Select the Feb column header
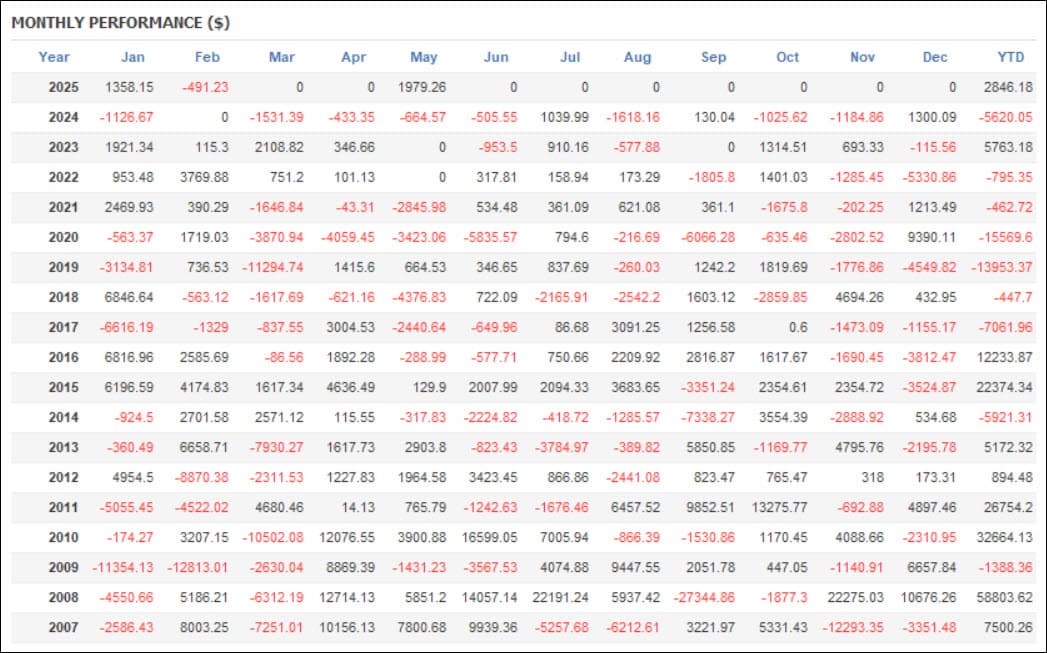1047x653 pixels. pyautogui.click(x=207, y=57)
